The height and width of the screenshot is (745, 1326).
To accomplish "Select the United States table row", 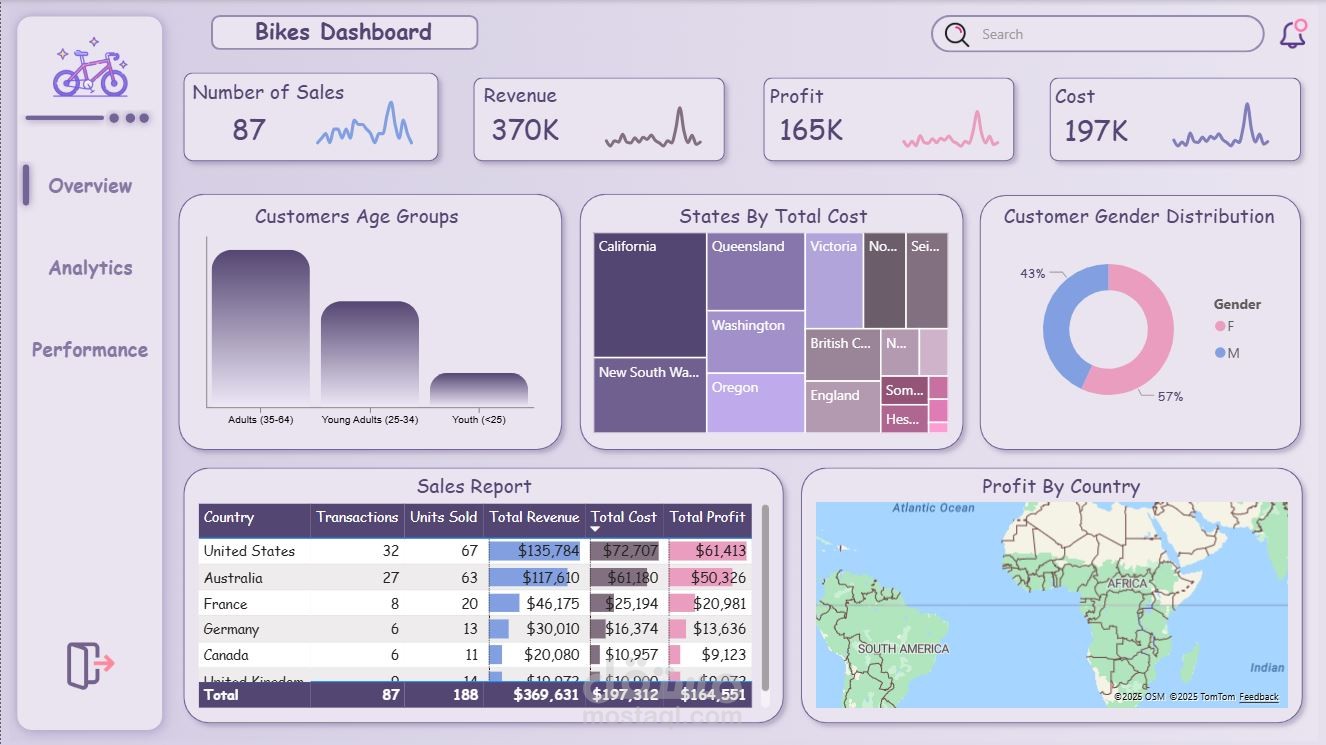I will [475, 551].
